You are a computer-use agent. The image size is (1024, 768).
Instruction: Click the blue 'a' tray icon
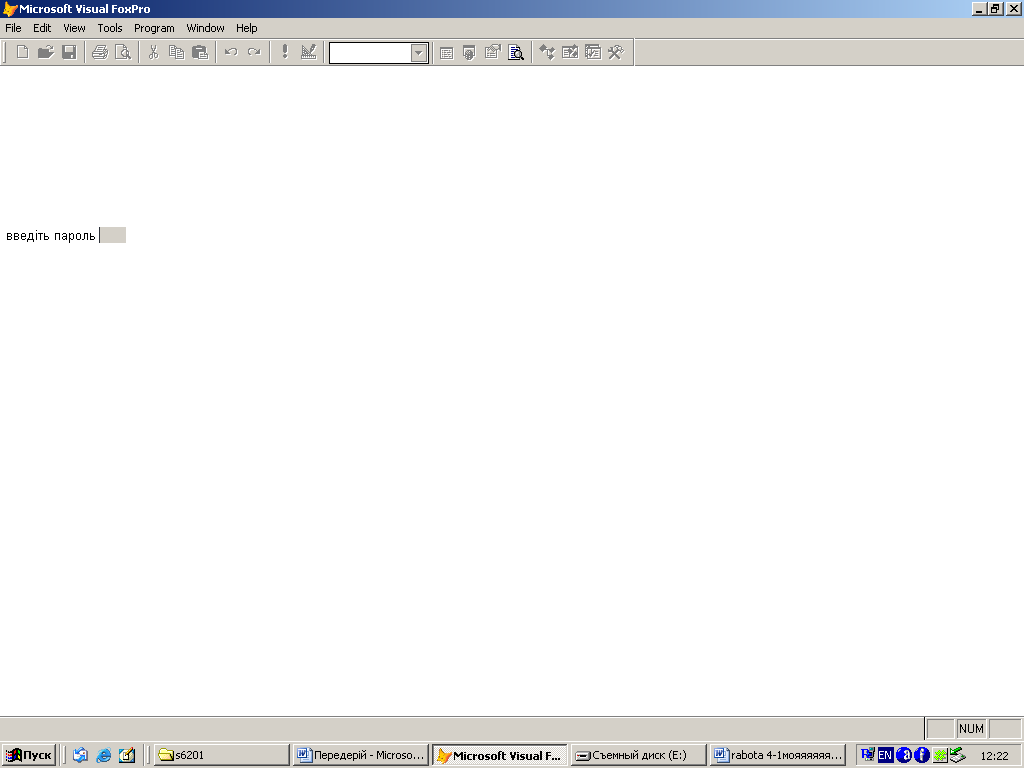903,756
